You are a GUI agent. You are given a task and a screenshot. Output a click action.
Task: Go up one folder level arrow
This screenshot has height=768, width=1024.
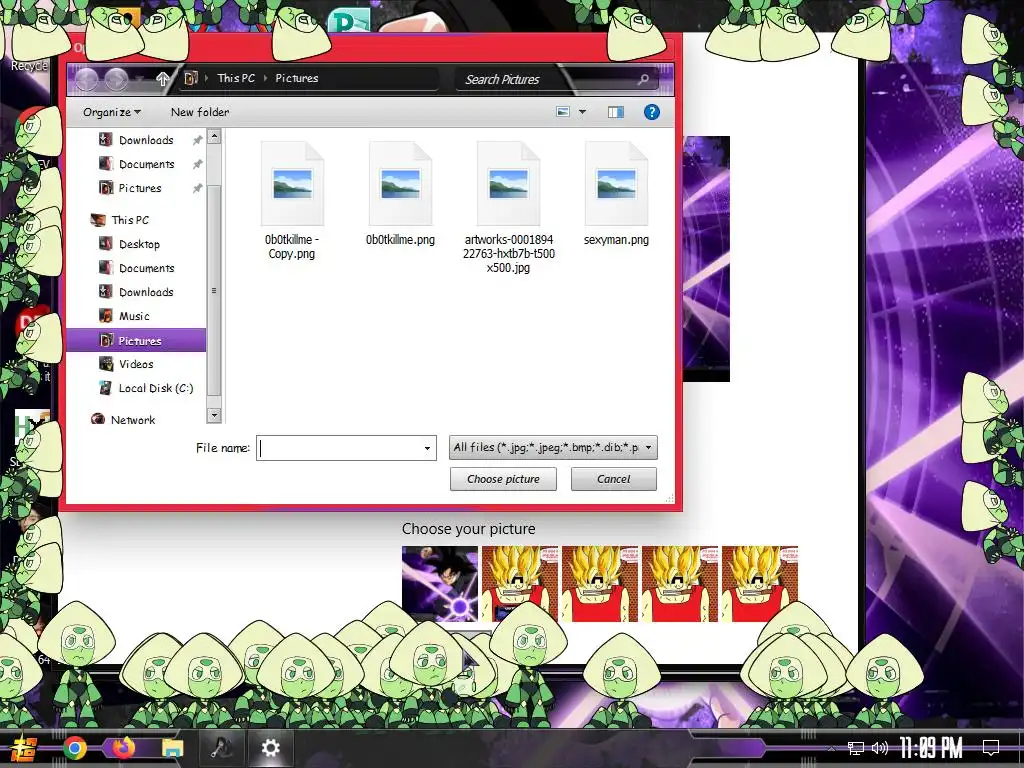[x=163, y=79]
